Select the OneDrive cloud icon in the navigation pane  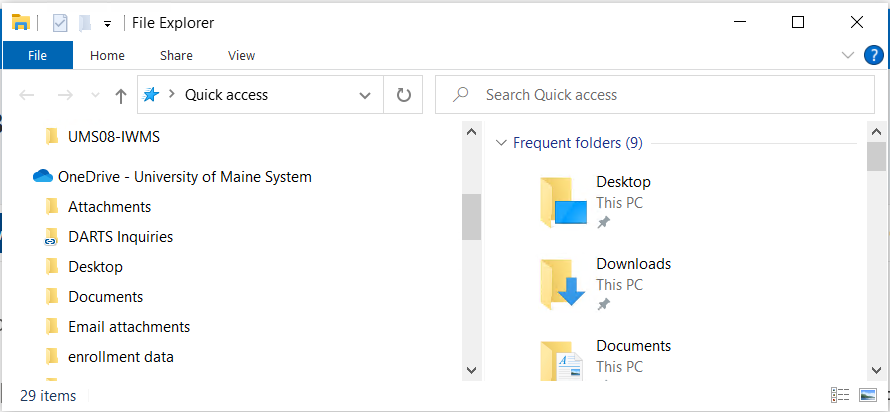point(43,176)
